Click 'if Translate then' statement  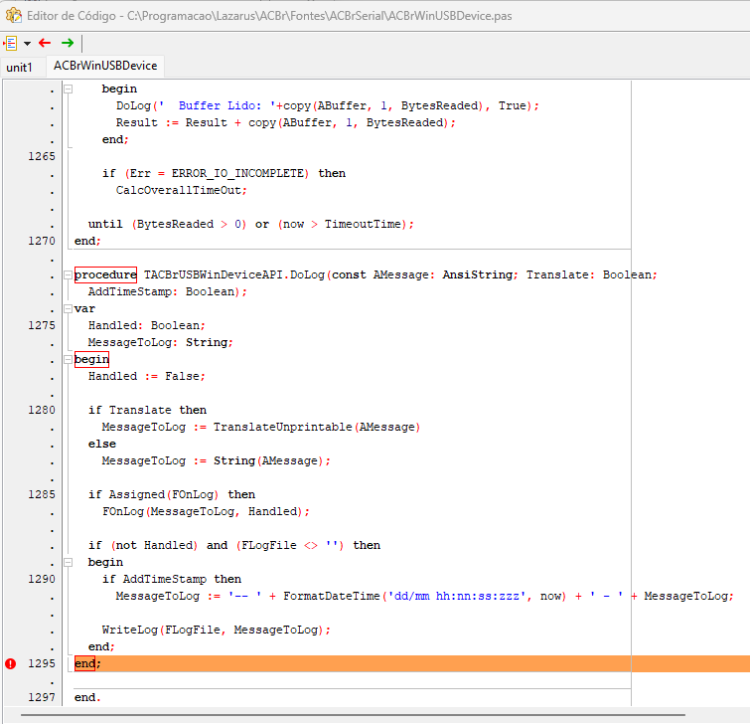[x=147, y=410]
